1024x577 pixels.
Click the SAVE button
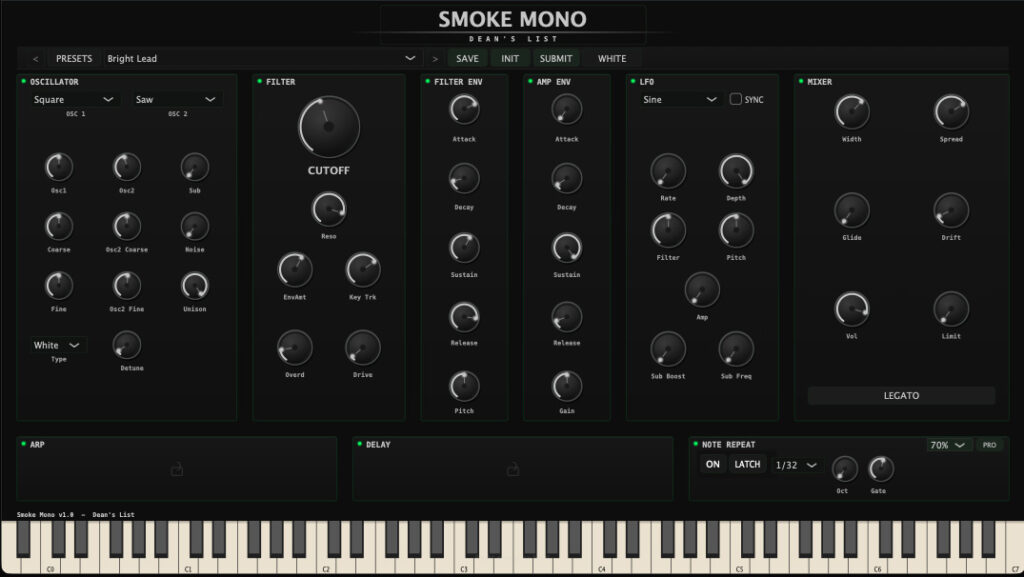tap(466, 58)
